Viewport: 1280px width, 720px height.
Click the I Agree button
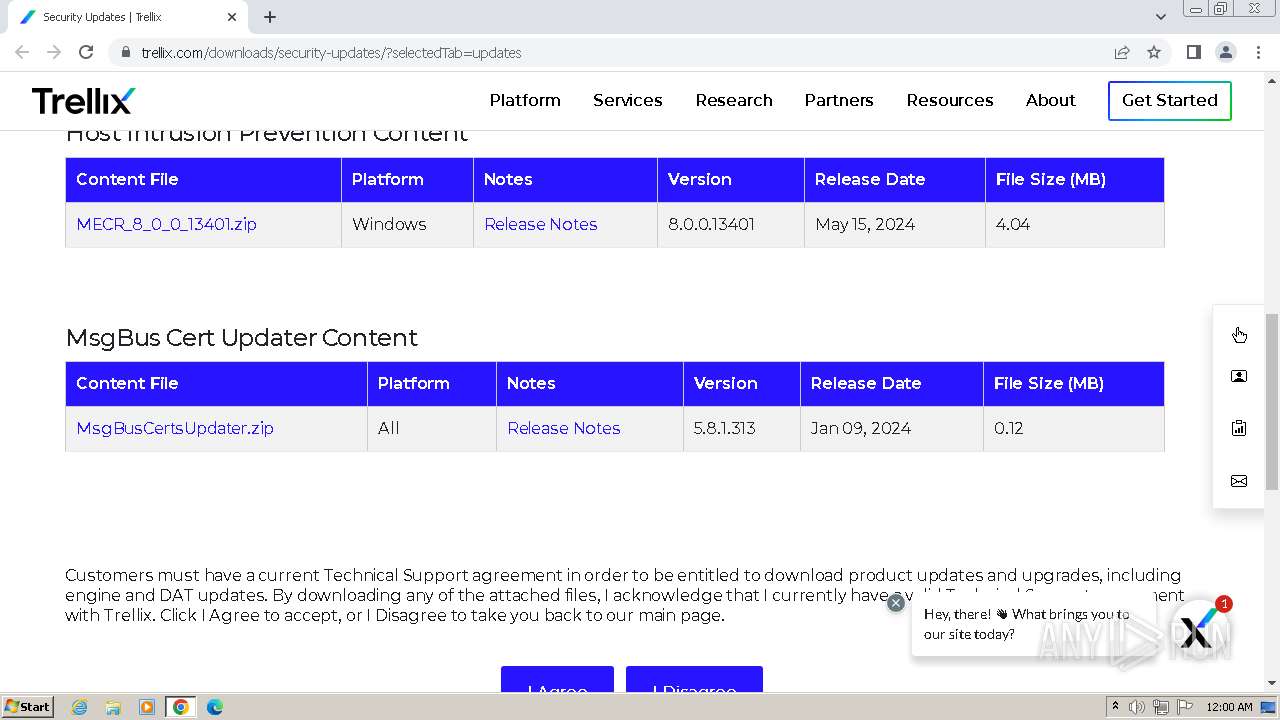pyautogui.click(x=557, y=679)
